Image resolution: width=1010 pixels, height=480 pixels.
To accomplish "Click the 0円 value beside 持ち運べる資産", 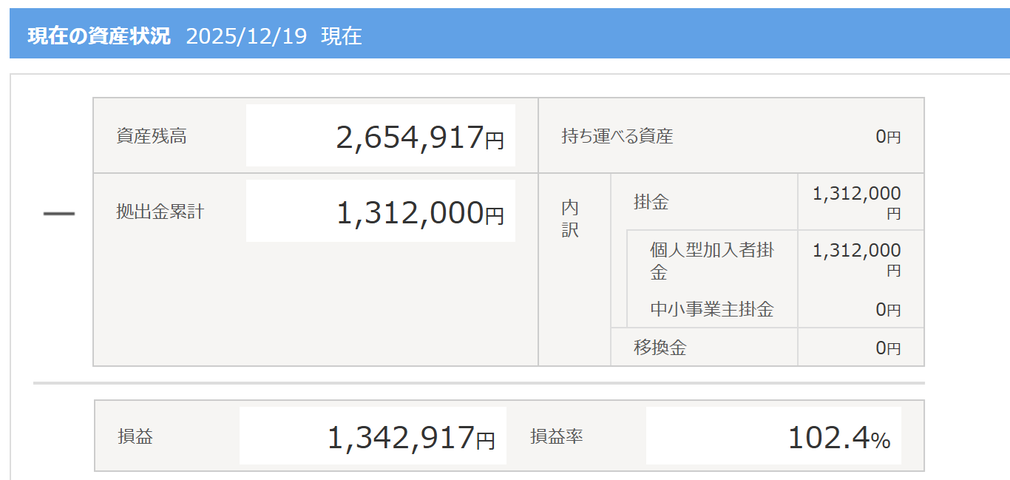I will 888,137.
